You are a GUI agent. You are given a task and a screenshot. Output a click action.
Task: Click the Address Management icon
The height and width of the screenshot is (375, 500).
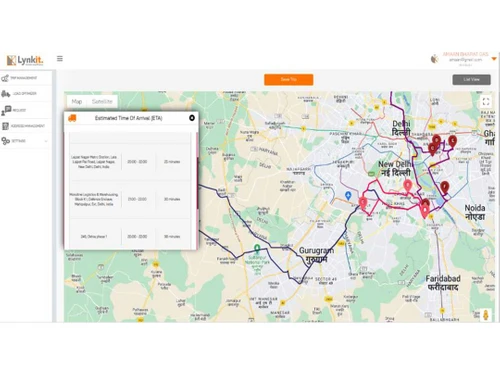(5, 126)
